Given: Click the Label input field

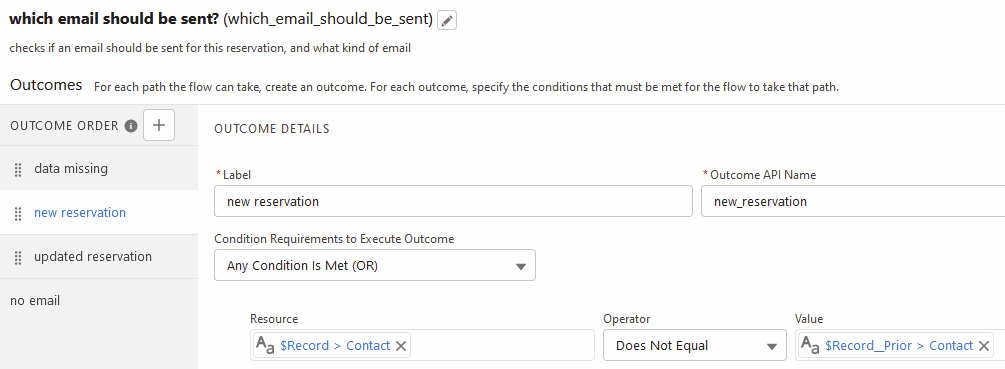Looking at the screenshot, I should pyautogui.click(x=453, y=201).
